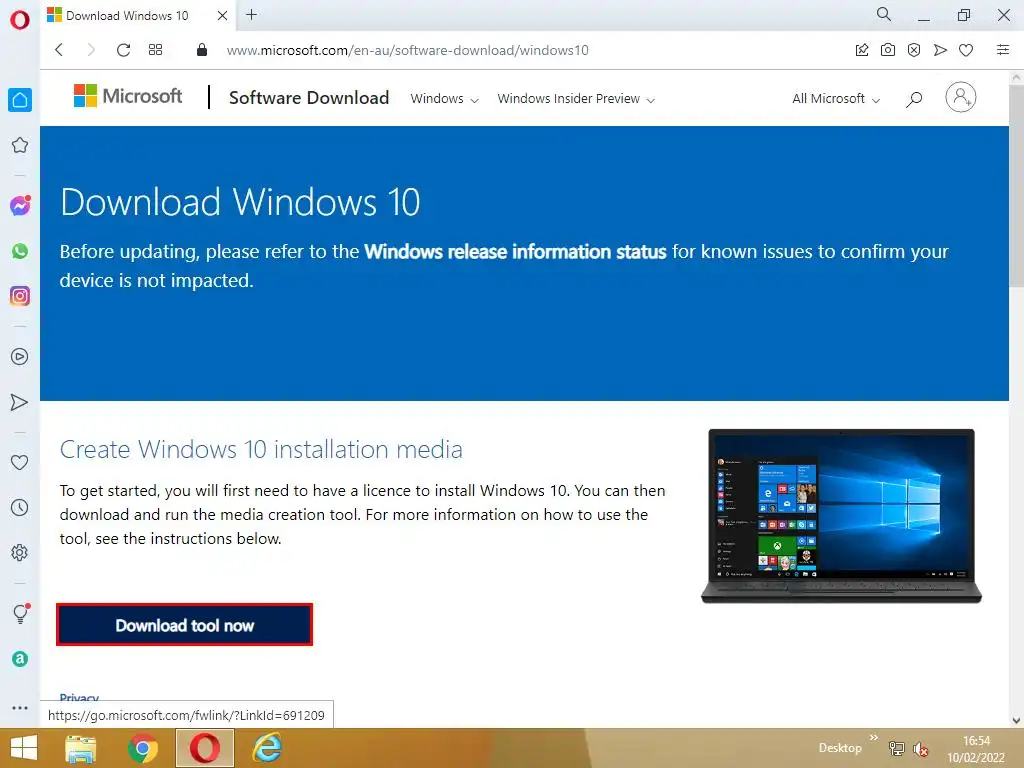This screenshot has width=1024, height=768.
Task: Open the Player icon in sidebar
Action: click(20, 357)
